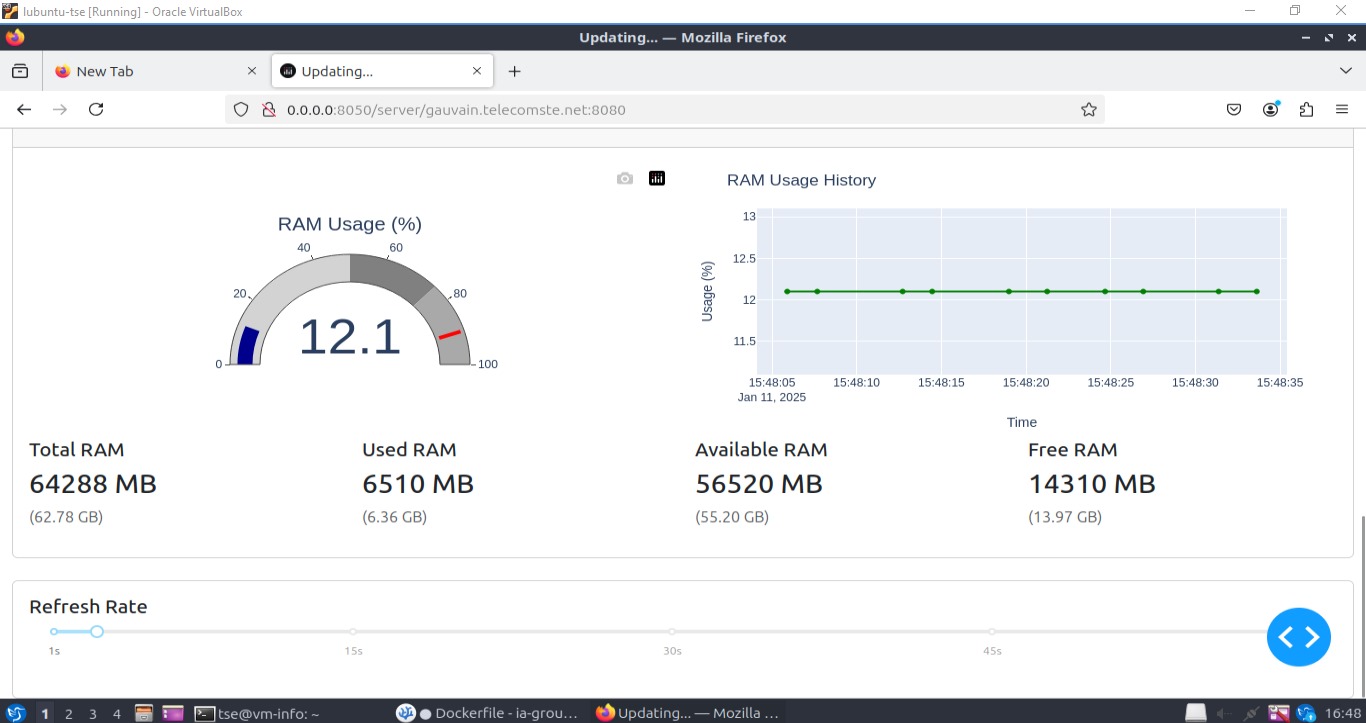Click the address bar URL field
Viewport: 1366px width, 723px height.
[x=600, y=109]
